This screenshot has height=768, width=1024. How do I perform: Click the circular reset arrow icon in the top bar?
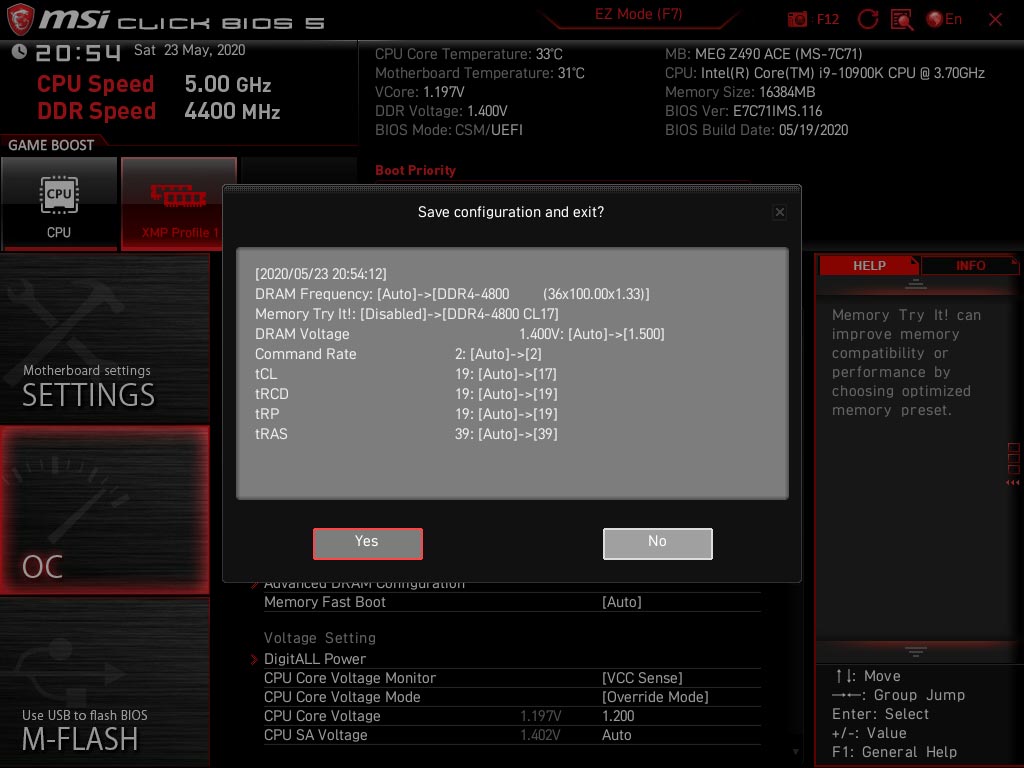867,20
